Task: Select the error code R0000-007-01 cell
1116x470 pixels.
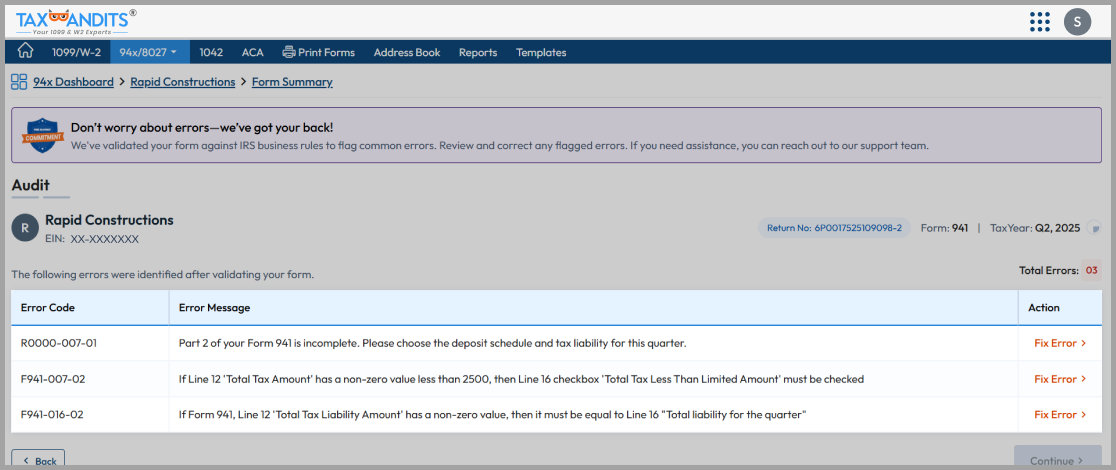Action: [90, 343]
